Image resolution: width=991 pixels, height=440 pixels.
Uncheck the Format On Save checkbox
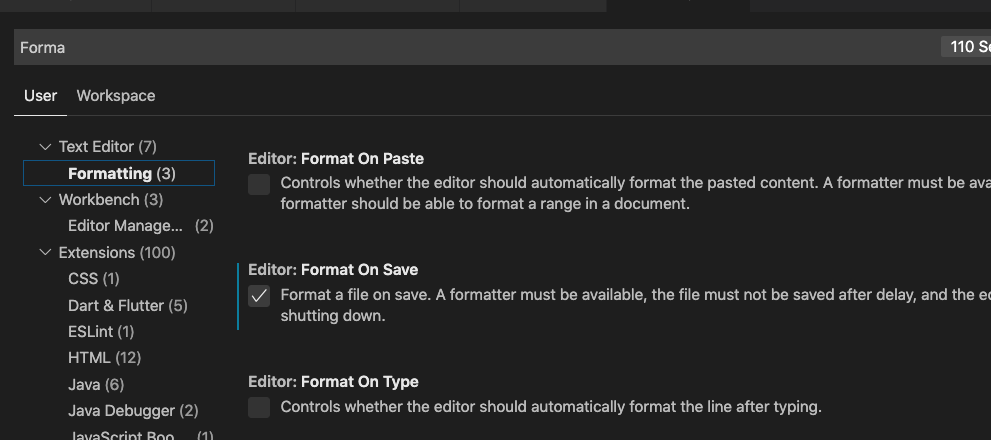tap(259, 296)
